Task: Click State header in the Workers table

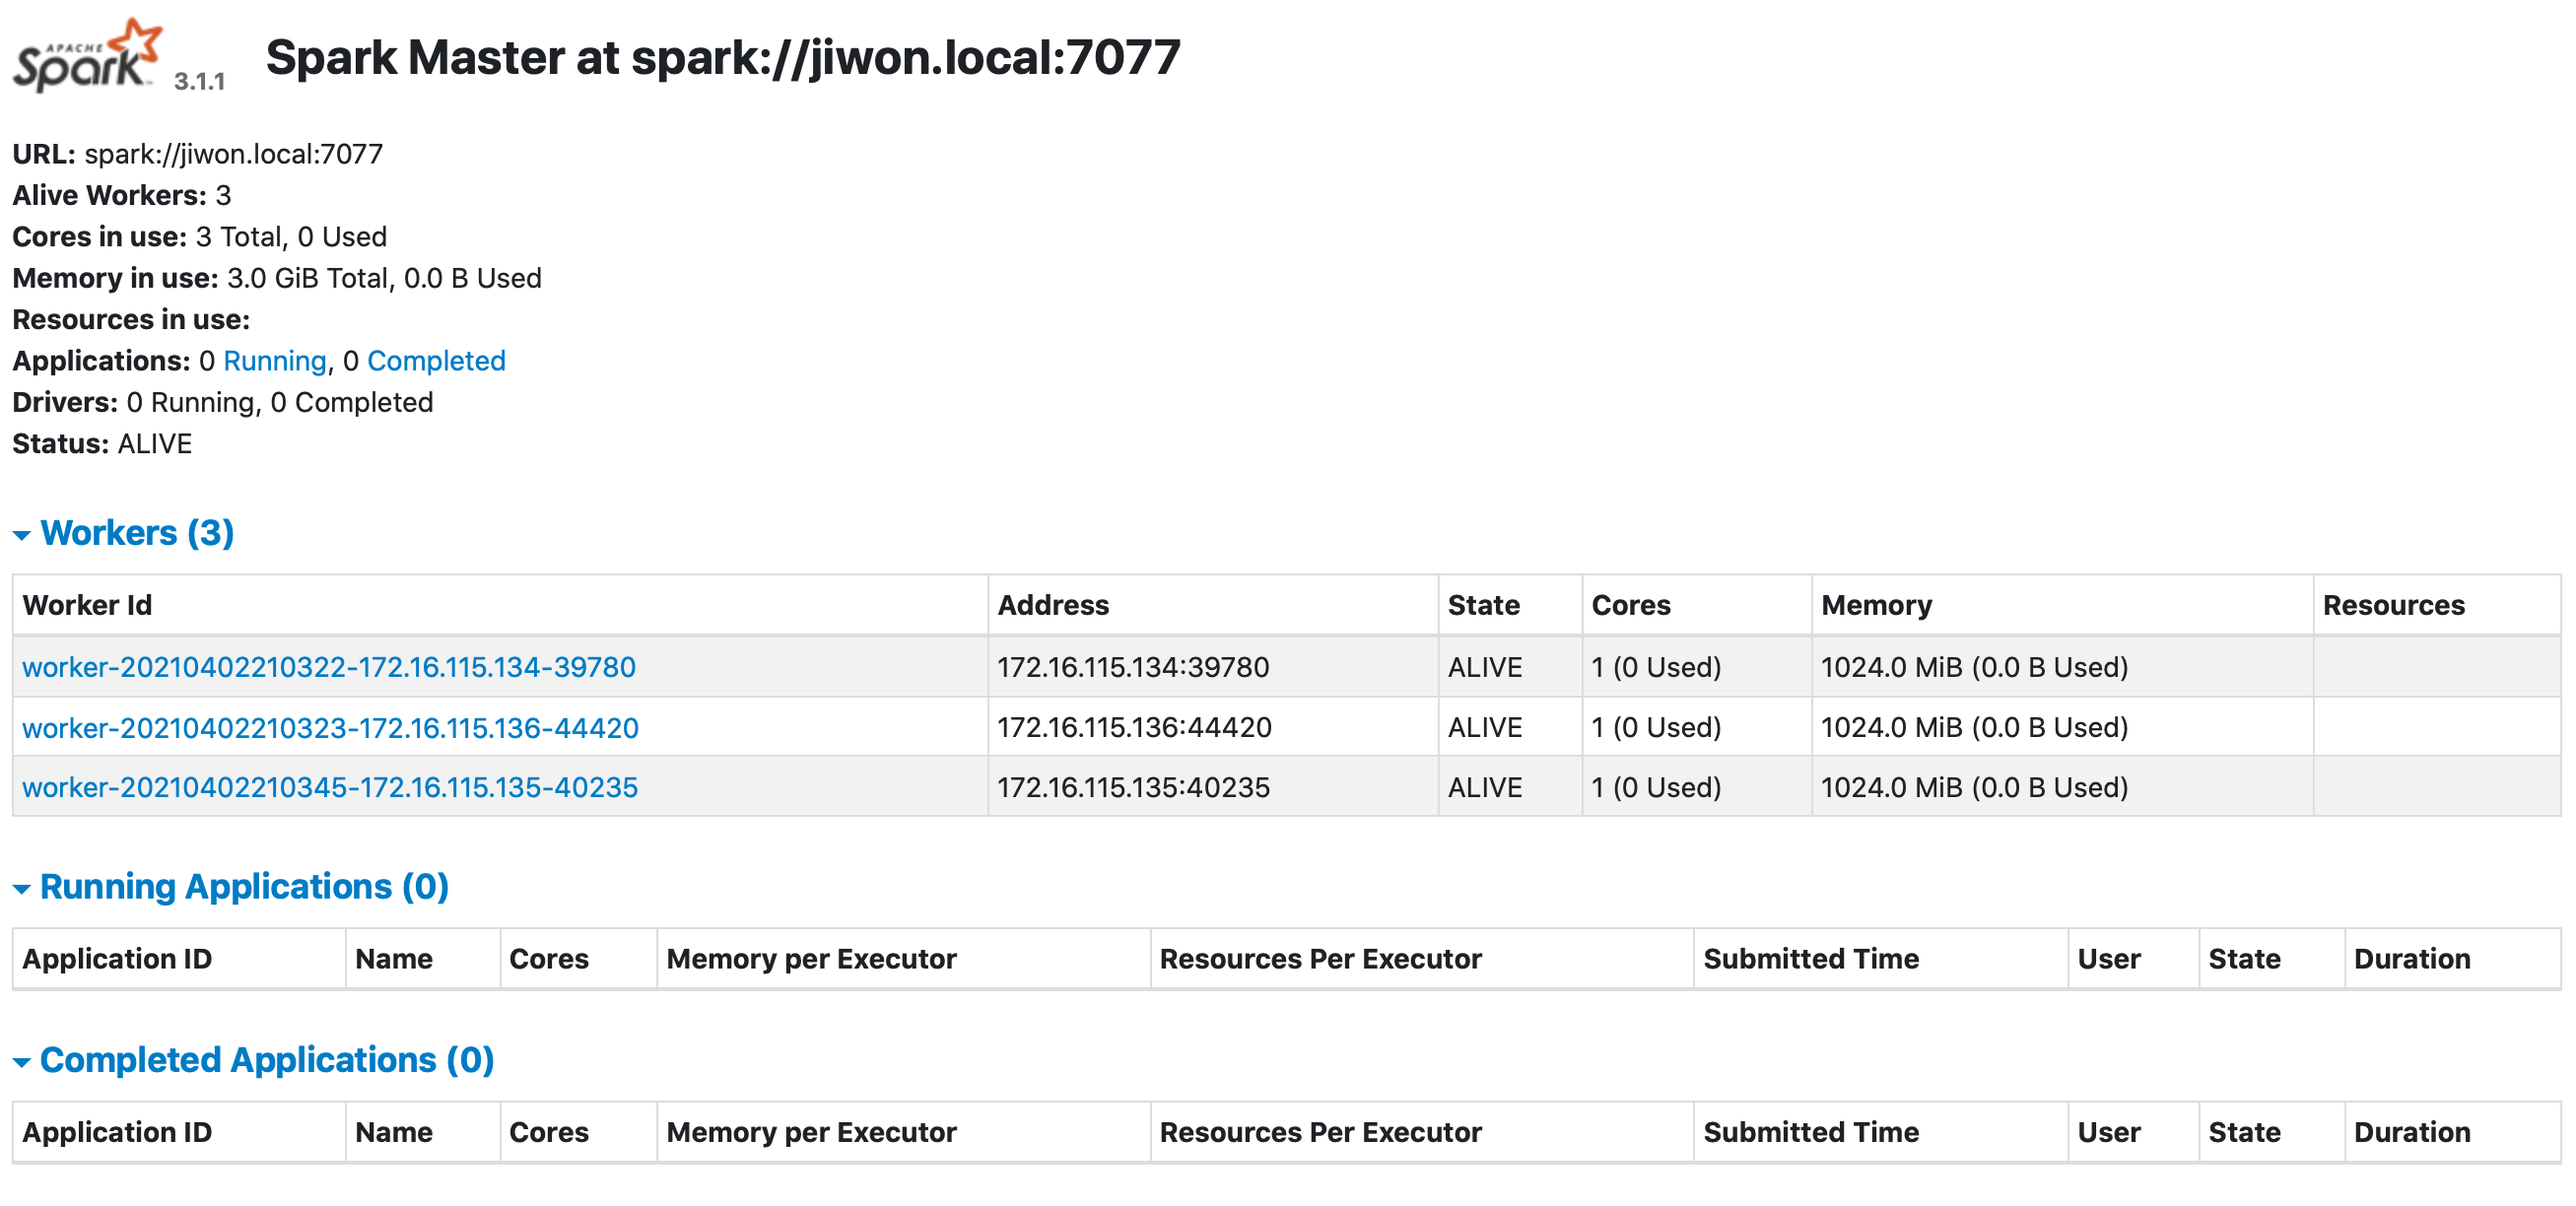Action: coord(1483,605)
